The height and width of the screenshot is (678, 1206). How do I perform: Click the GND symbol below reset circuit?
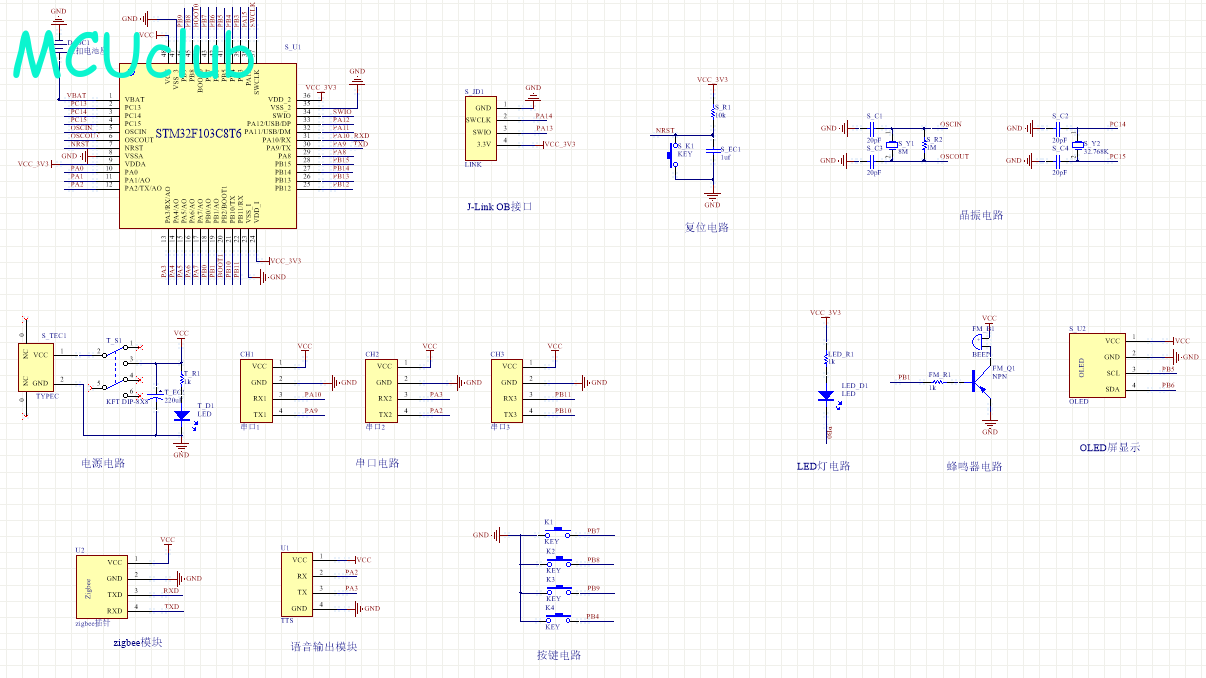[712, 199]
